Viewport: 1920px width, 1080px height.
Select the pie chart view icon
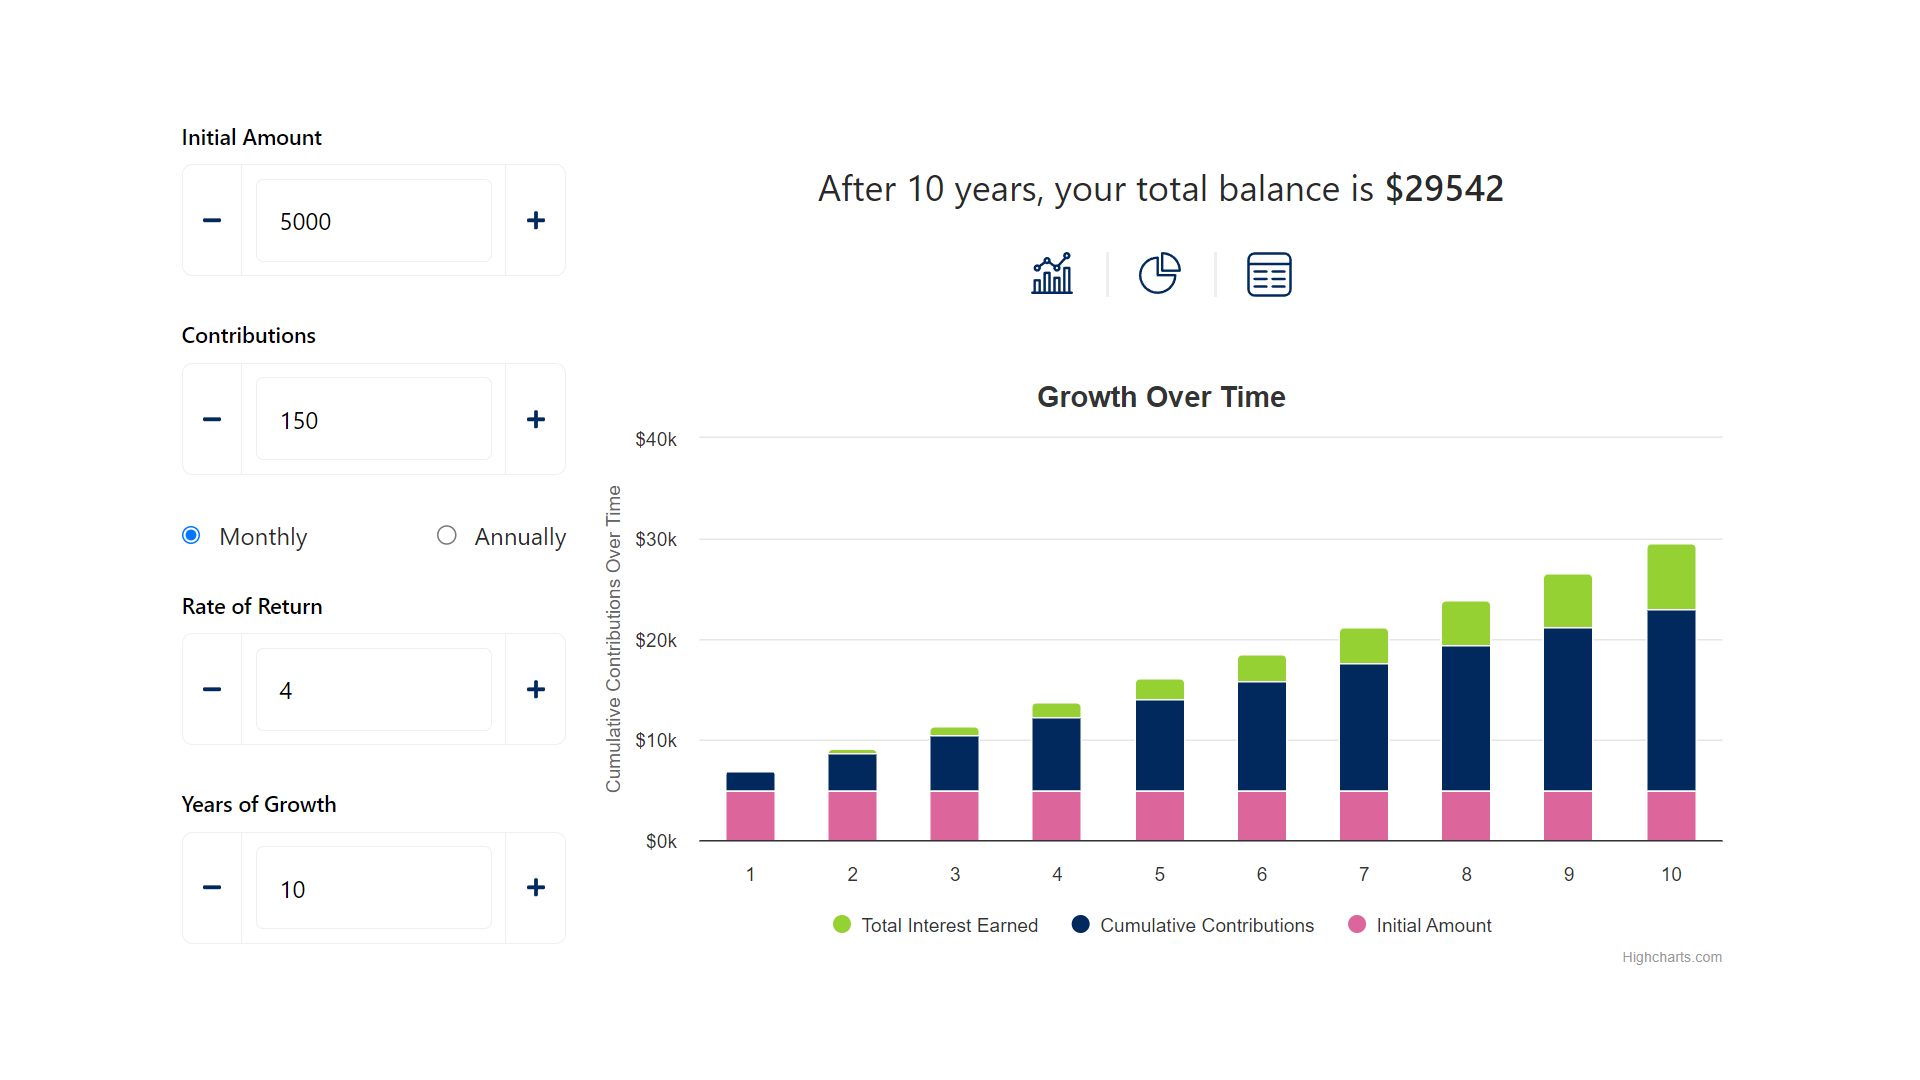[1160, 273]
